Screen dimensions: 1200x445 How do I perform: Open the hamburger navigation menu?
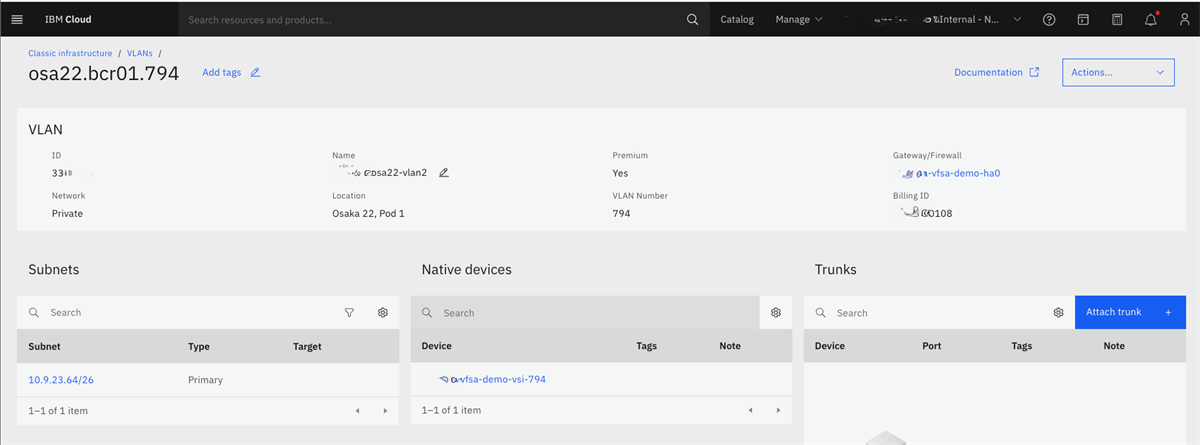(16, 19)
